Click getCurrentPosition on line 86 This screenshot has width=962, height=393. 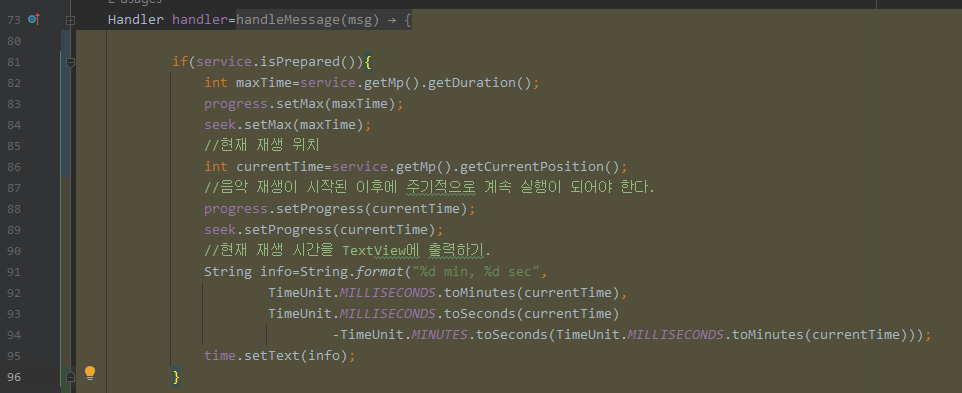click(x=532, y=167)
